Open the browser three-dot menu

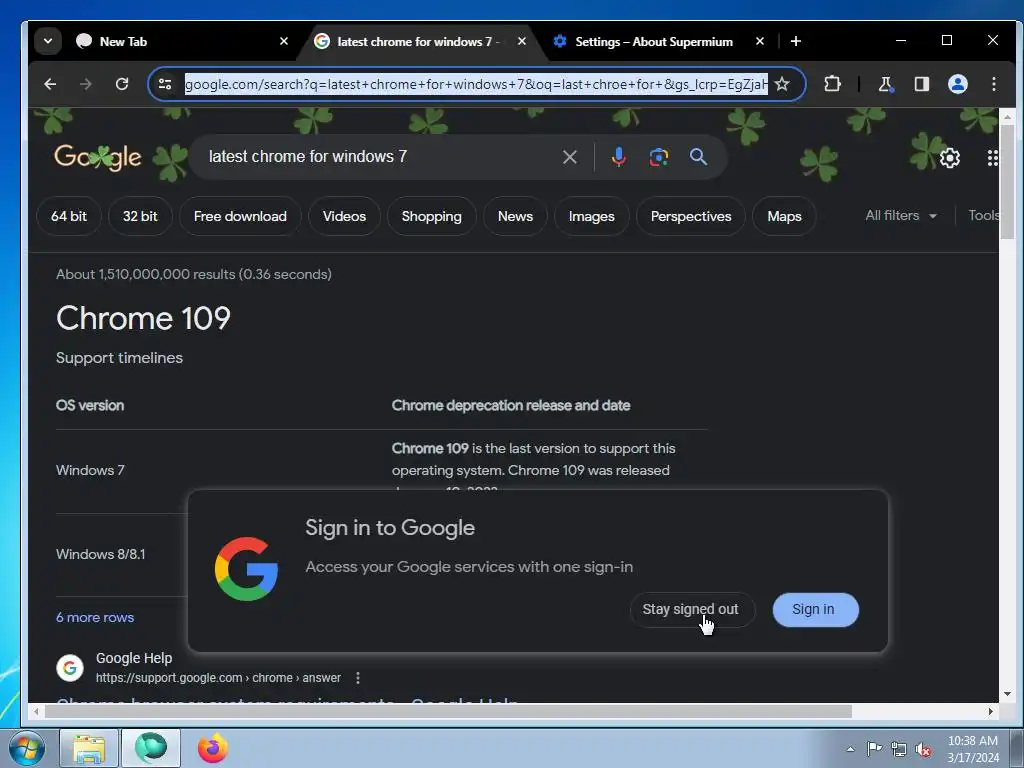click(x=993, y=84)
